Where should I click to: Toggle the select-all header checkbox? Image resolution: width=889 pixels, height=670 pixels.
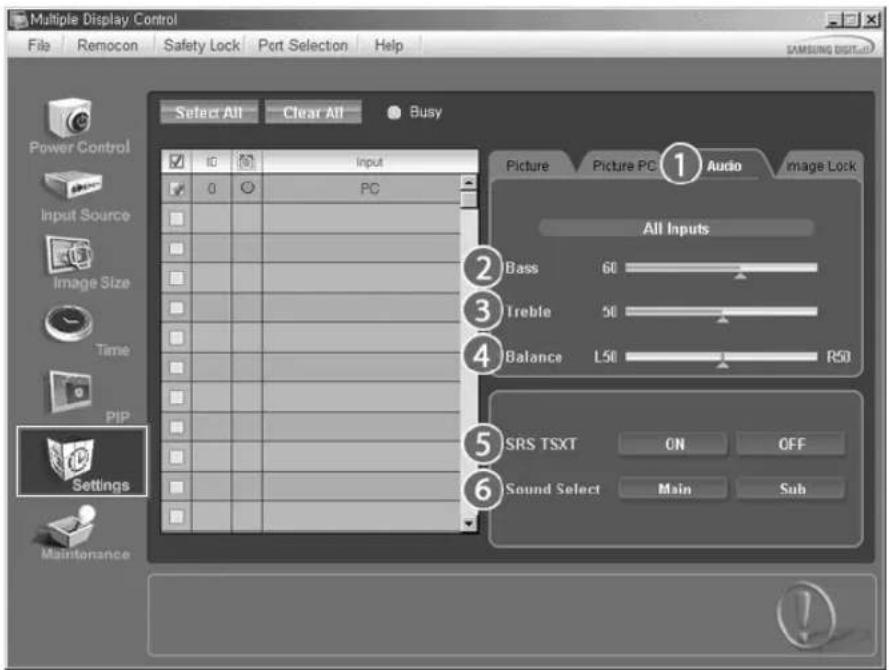click(x=176, y=162)
